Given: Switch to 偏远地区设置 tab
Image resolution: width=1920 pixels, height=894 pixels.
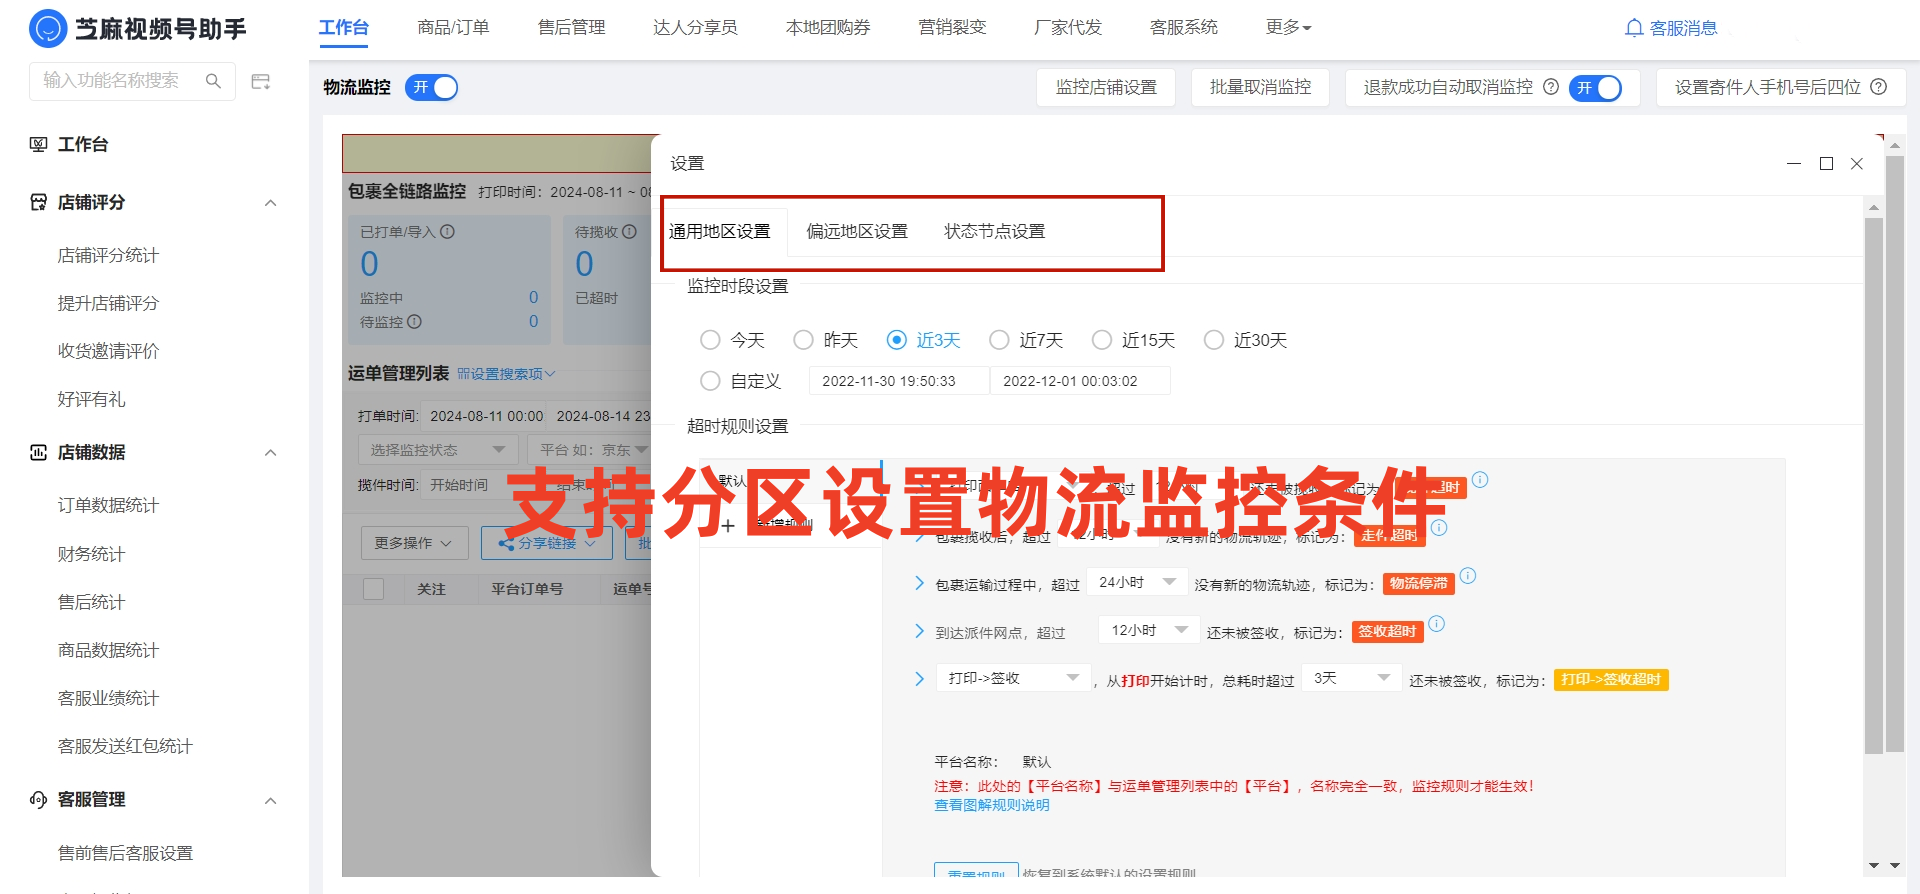Looking at the screenshot, I should click(x=857, y=231).
